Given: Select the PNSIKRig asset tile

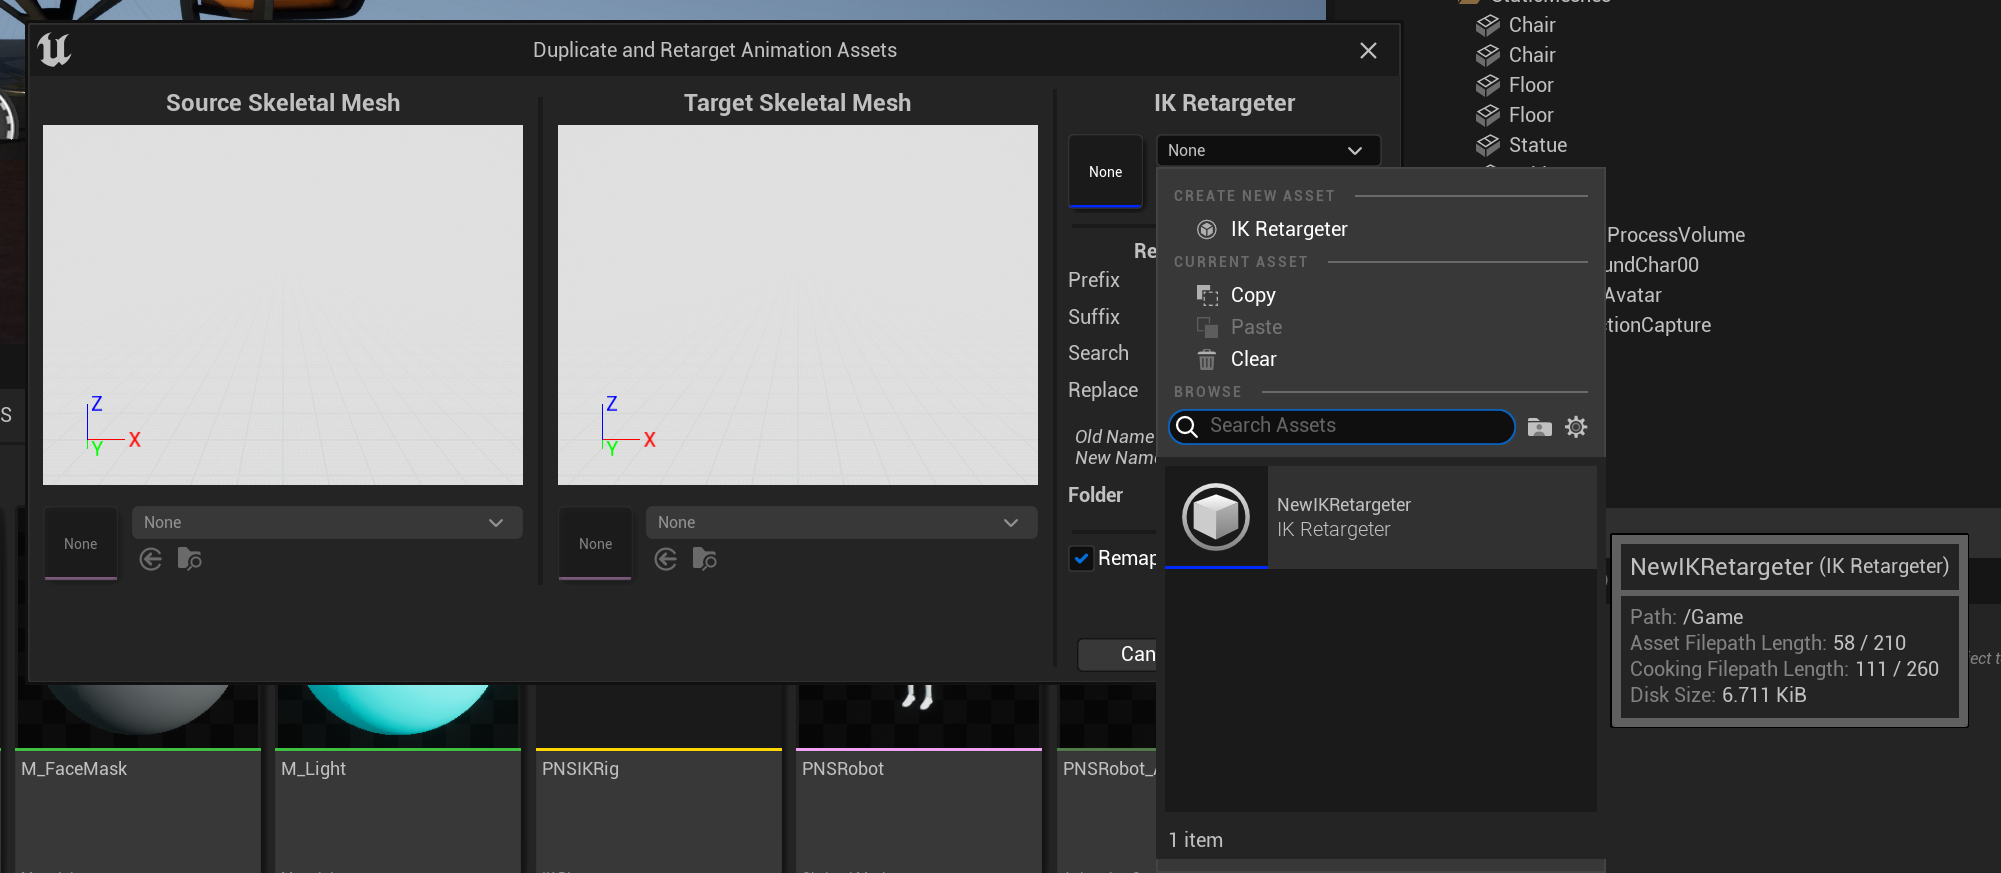Looking at the screenshot, I should click(x=659, y=779).
